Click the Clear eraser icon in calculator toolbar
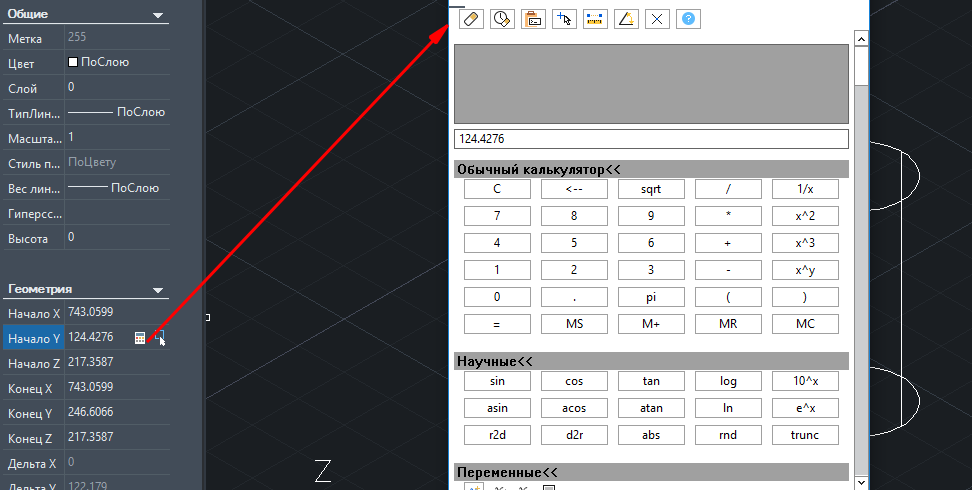 click(x=471, y=19)
